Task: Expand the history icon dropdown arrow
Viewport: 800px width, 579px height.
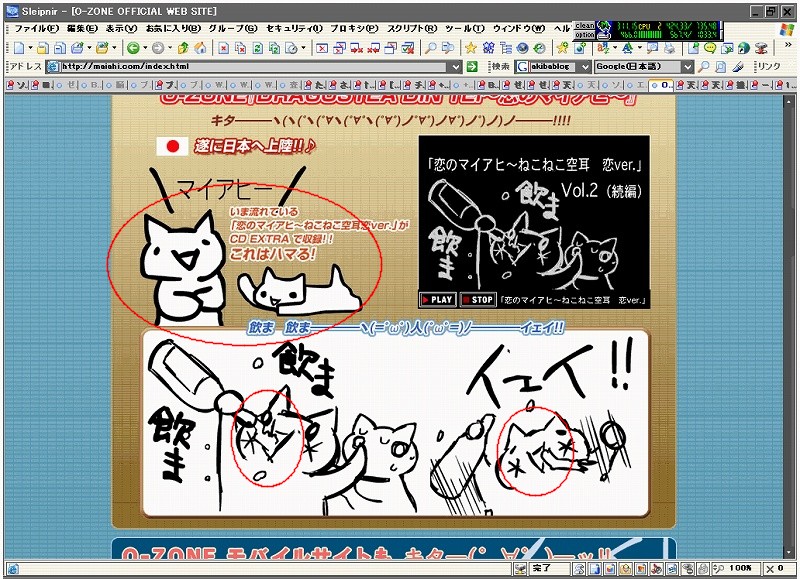Action: pos(303,48)
